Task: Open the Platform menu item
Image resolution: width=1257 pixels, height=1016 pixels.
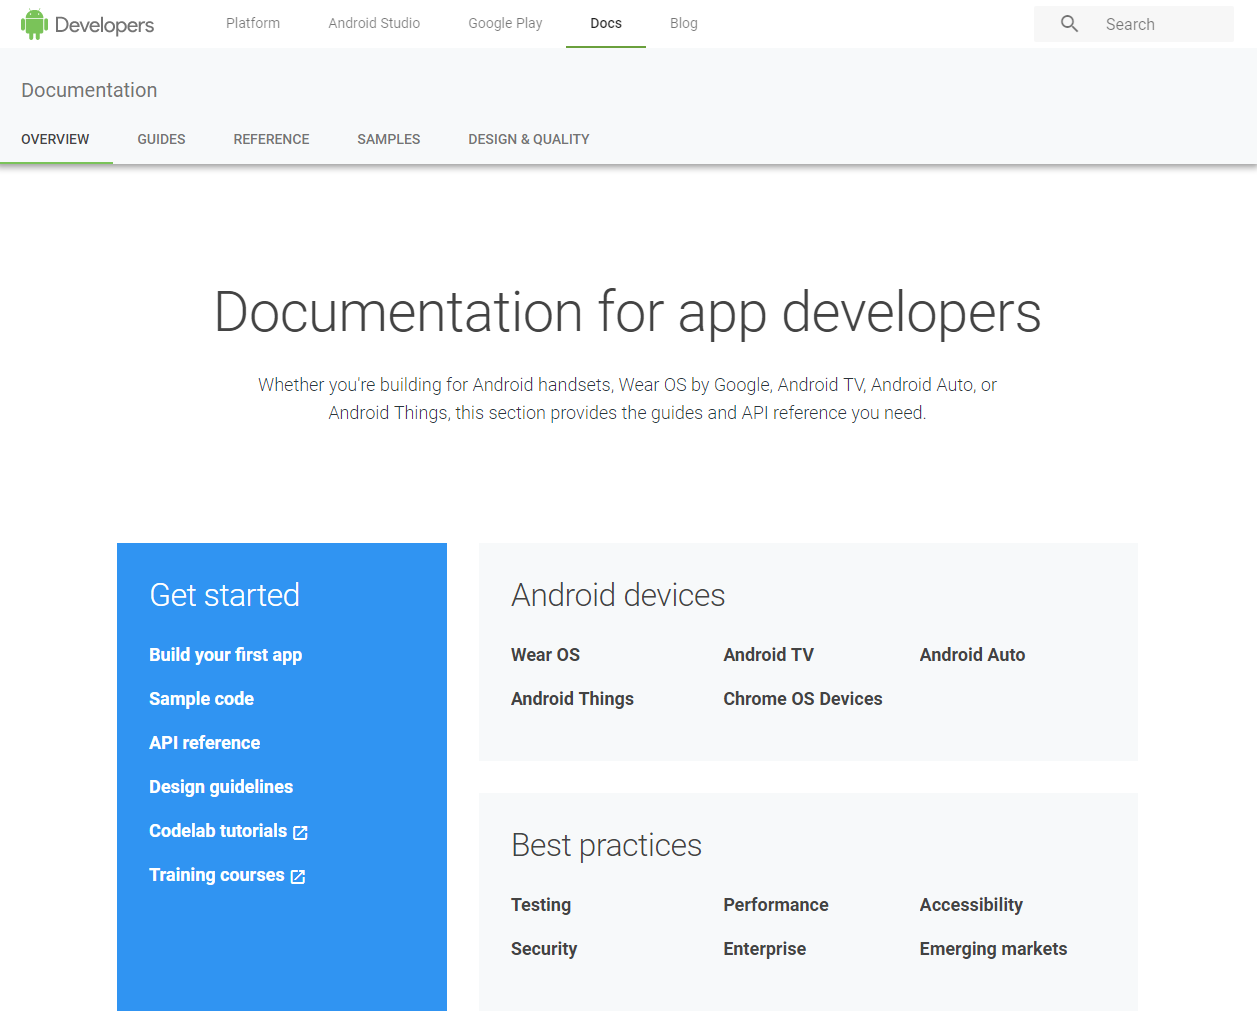Action: 252,23
